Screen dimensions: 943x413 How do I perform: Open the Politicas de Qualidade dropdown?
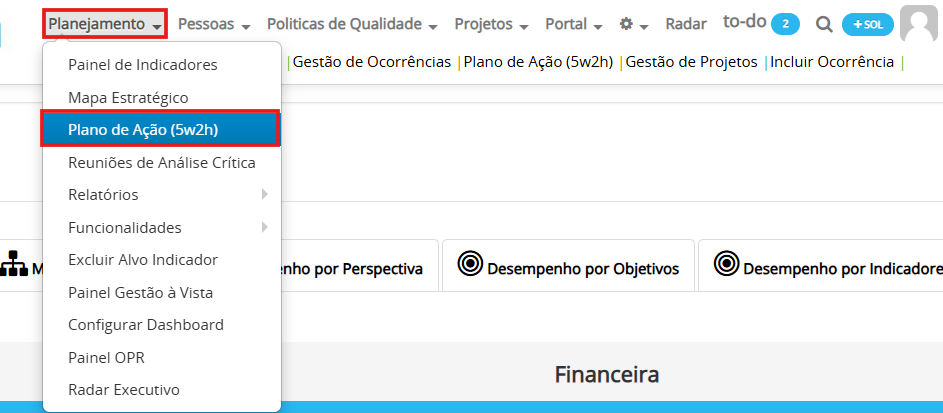coord(352,24)
